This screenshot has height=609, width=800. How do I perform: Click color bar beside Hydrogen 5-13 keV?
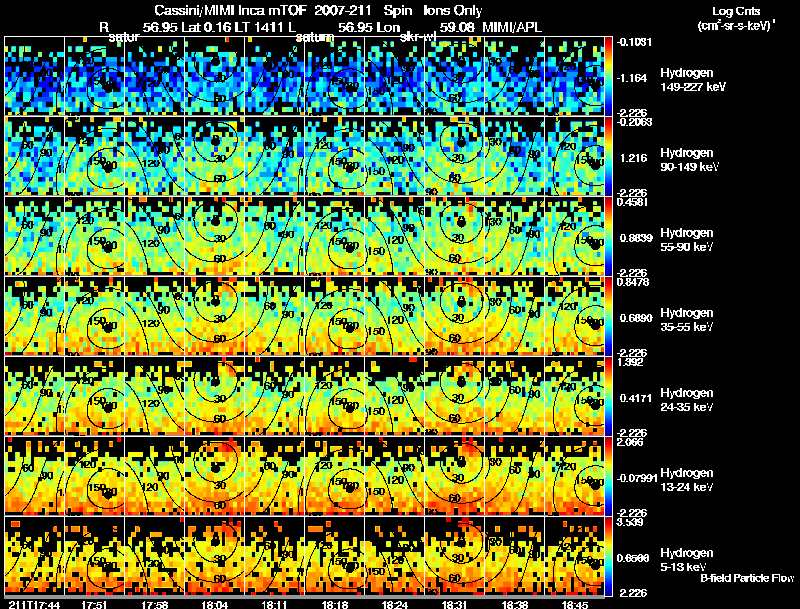[x=608, y=556]
